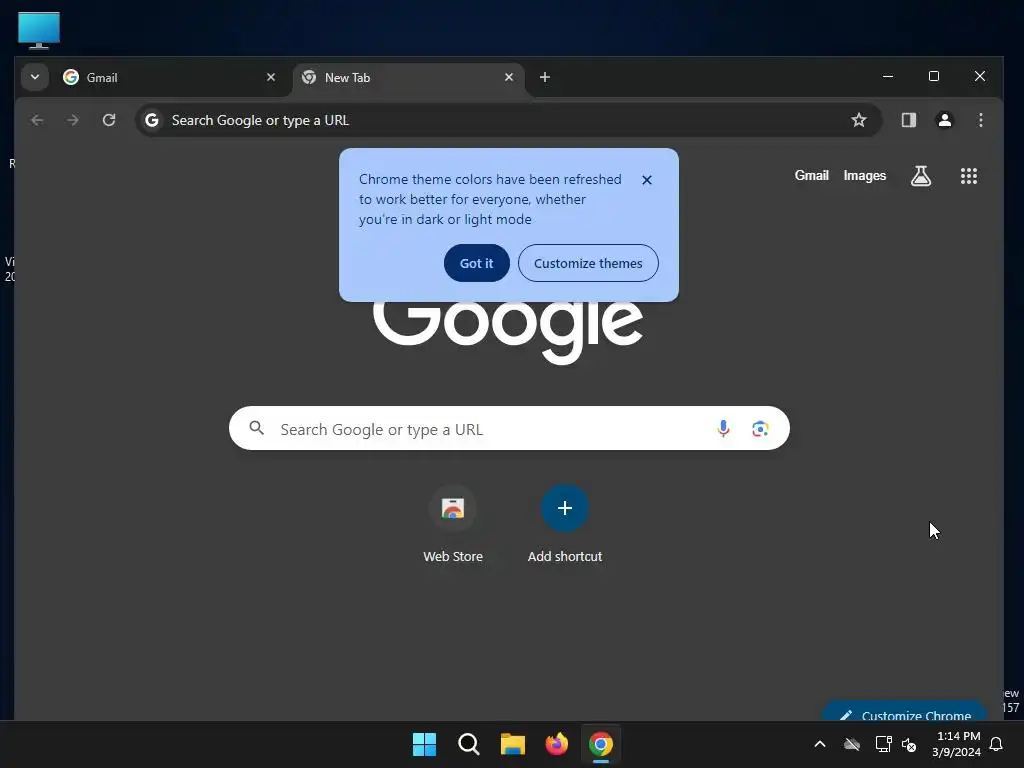Go forward to next page
Screen dimensions: 1024x768
pyautogui.click(x=73, y=120)
